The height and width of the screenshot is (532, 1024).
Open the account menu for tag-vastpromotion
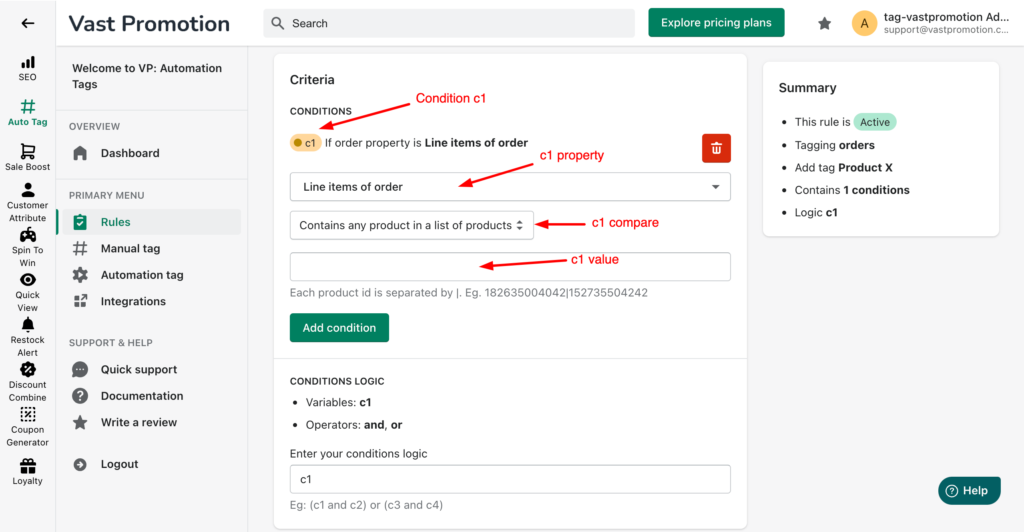click(x=932, y=23)
